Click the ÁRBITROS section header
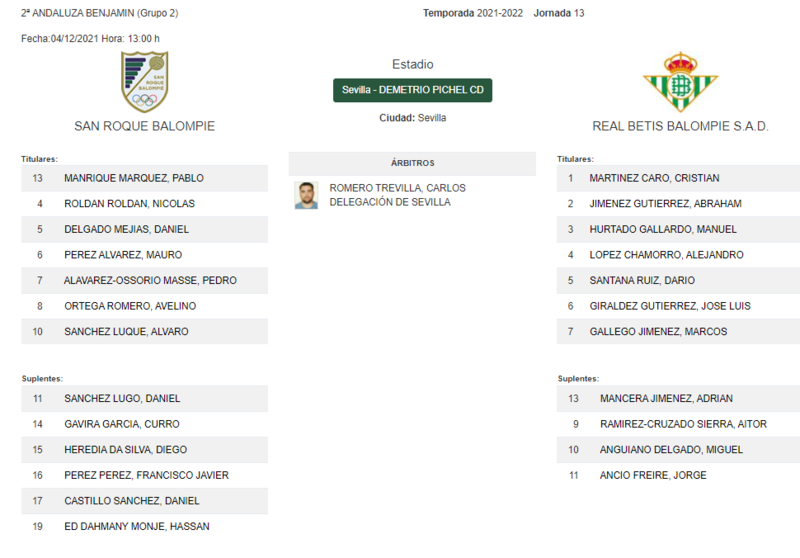The height and width of the screenshot is (558, 800). coord(412,163)
